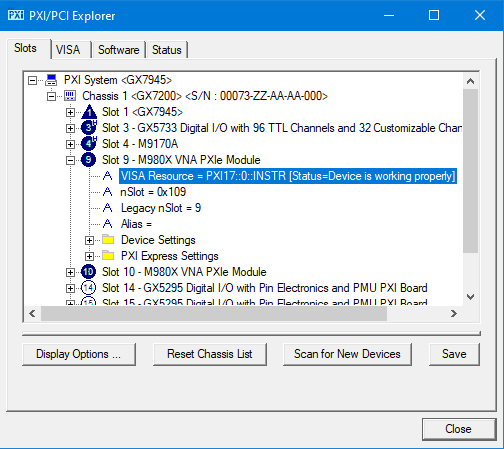Viewport: 504px width, 449px height.
Task: Click the attribute icon beside Alias
Action: coord(107,224)
